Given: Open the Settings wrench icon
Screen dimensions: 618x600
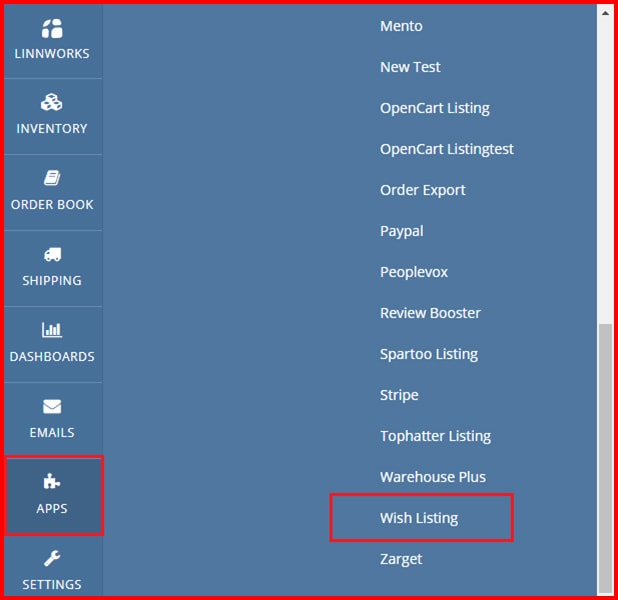Looking at the screenshot, I should [x=52, y=558].
